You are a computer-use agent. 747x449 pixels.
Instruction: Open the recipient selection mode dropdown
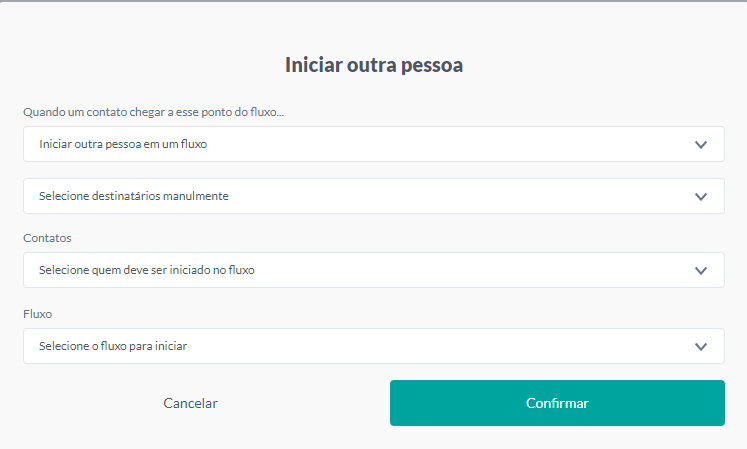[x=373, y=196]
